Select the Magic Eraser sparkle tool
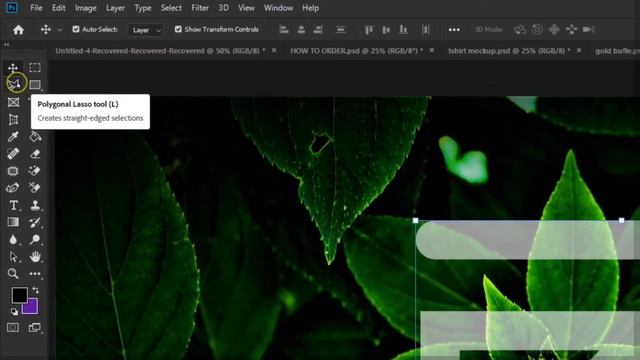 coord(35,171)
